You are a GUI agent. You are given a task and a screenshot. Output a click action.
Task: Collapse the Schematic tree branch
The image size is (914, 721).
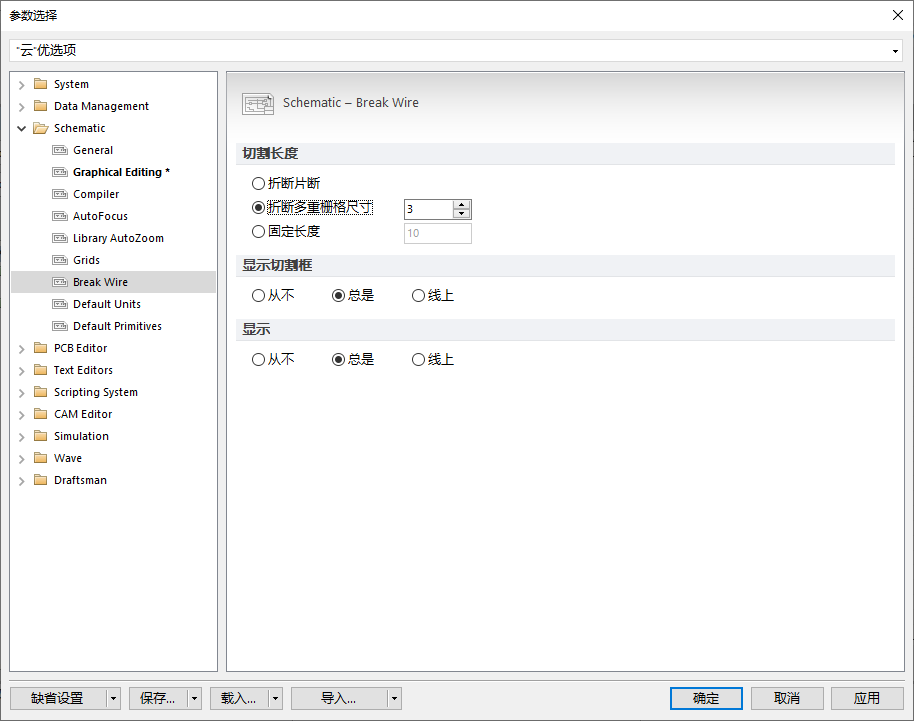point(21,128)
